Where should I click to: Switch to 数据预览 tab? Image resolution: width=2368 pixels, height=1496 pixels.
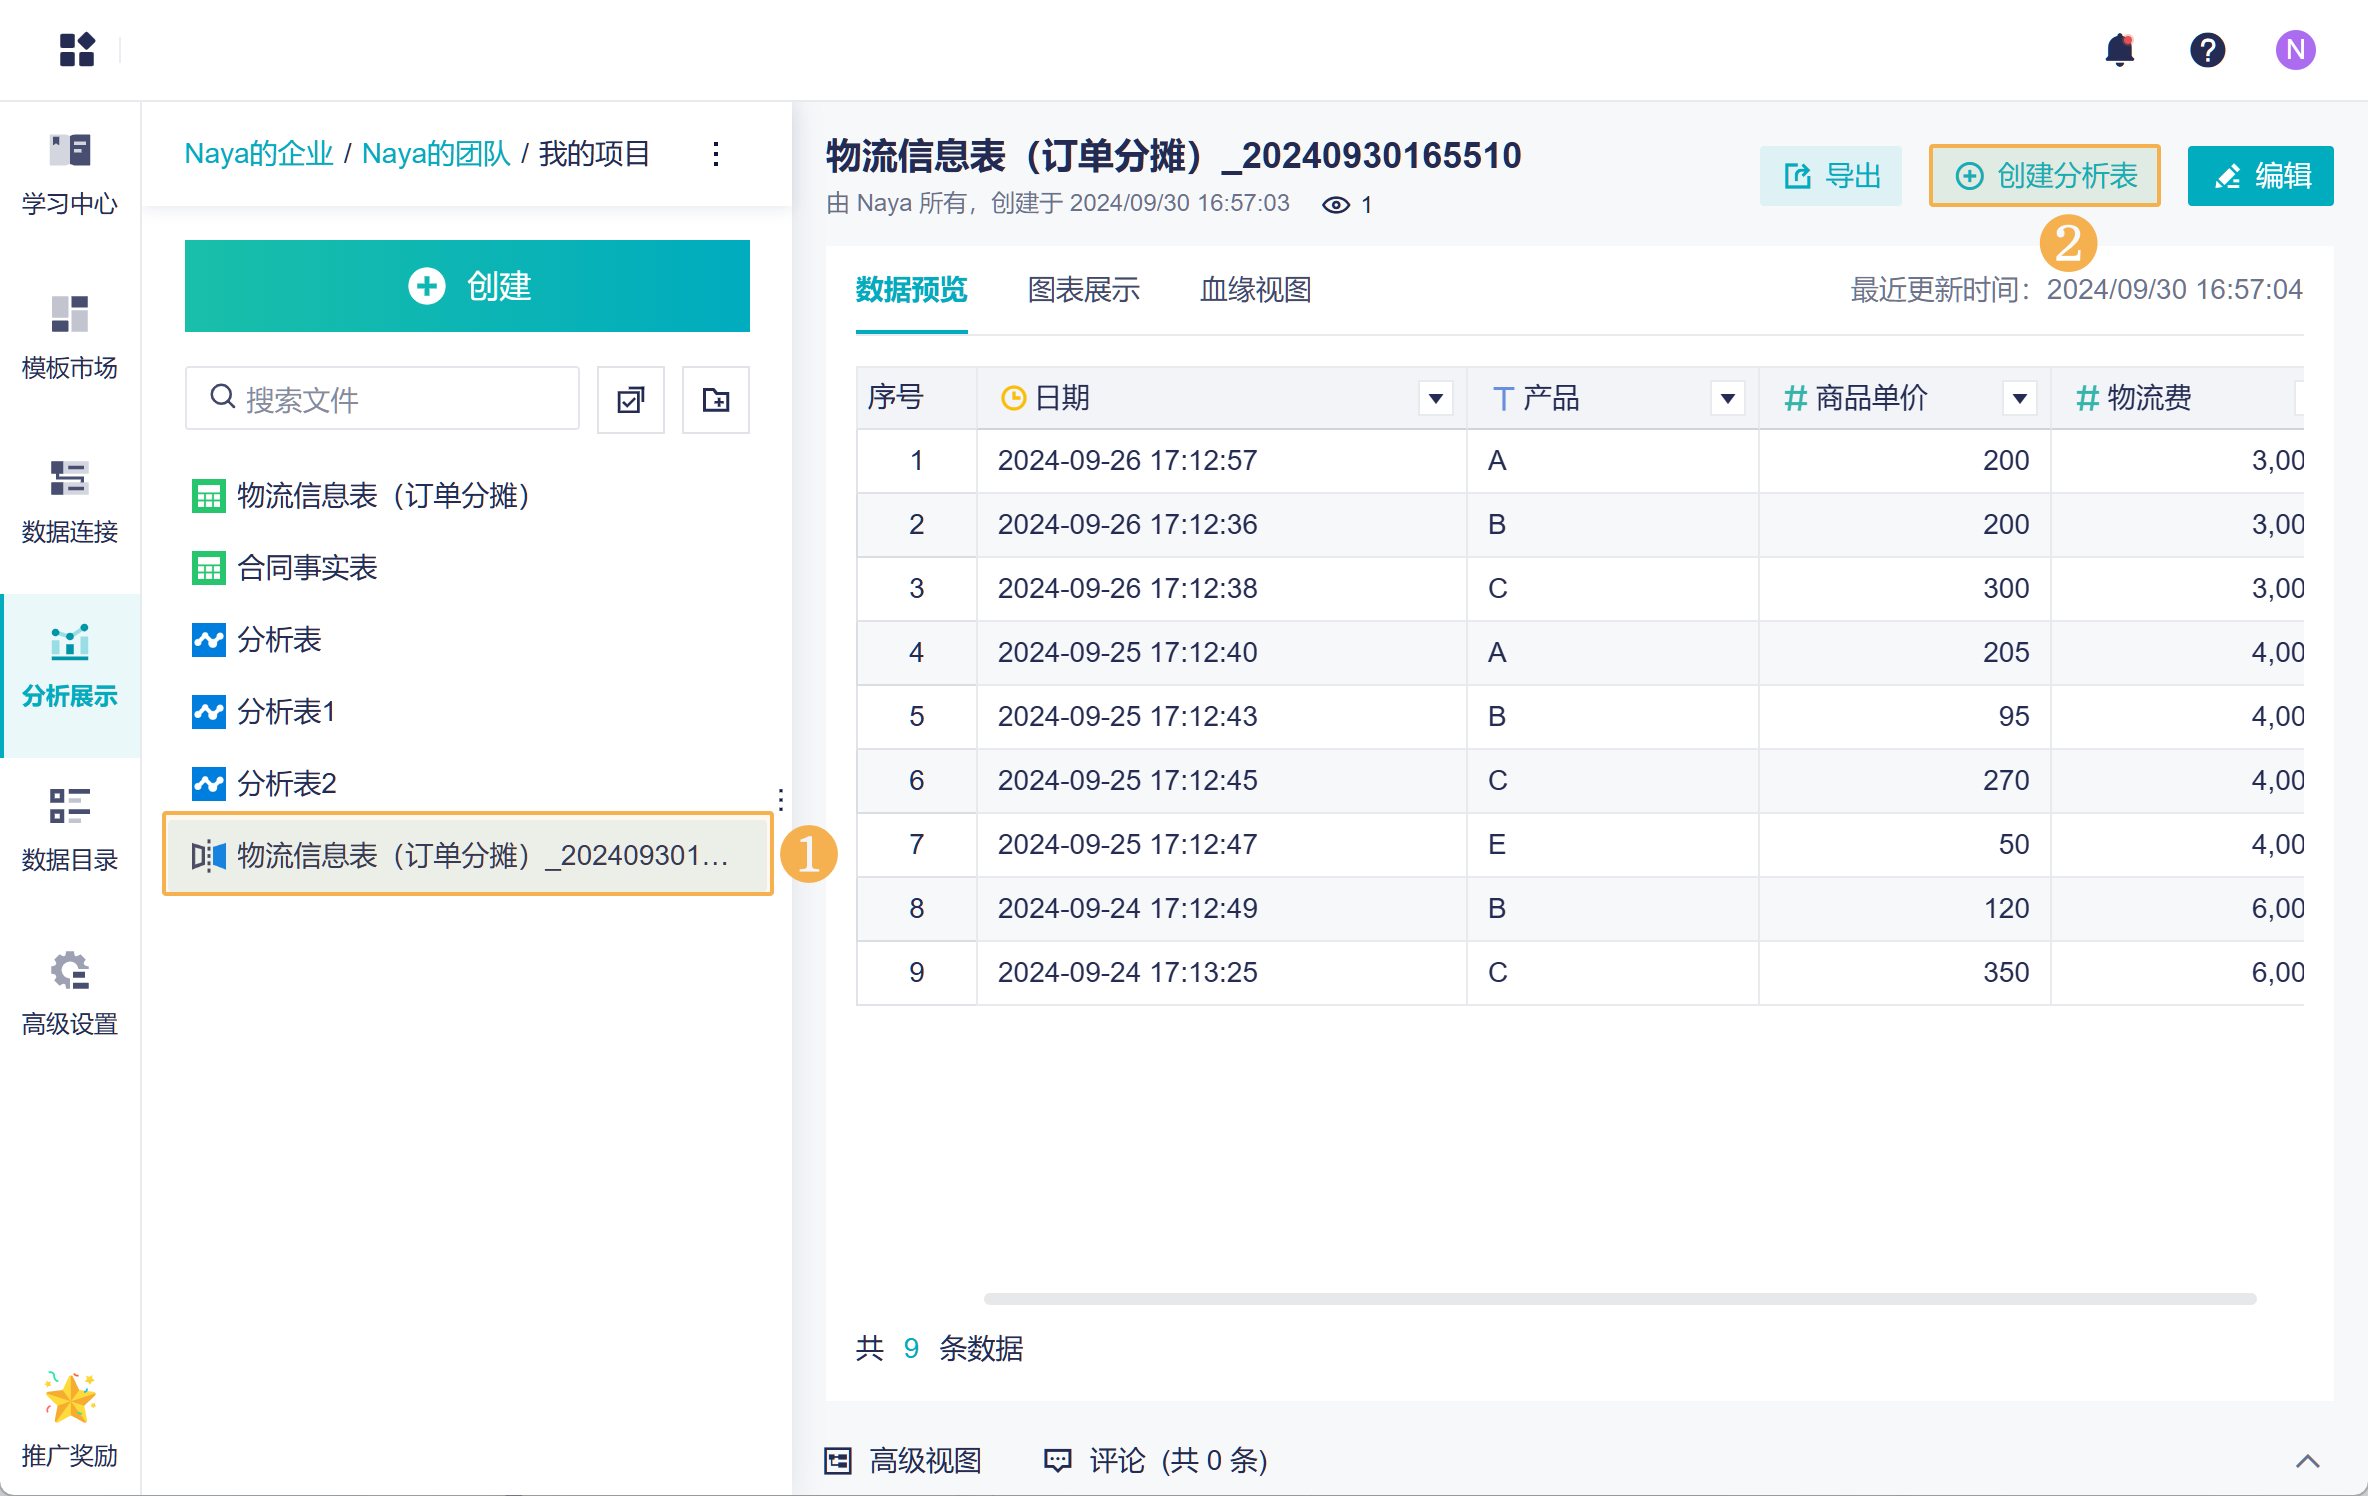[911, 290]
